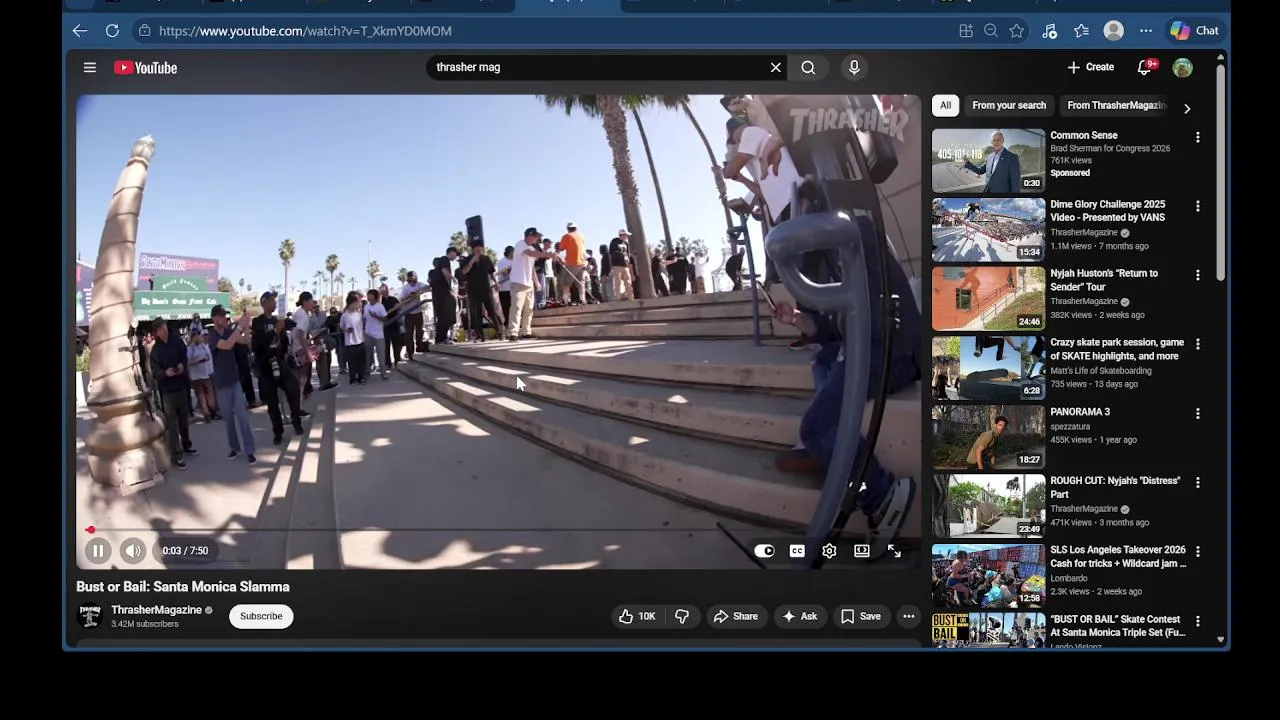Open the favorites list icon
The width and height of the screenshot is (1280, 720).
tap(1082, 31)
